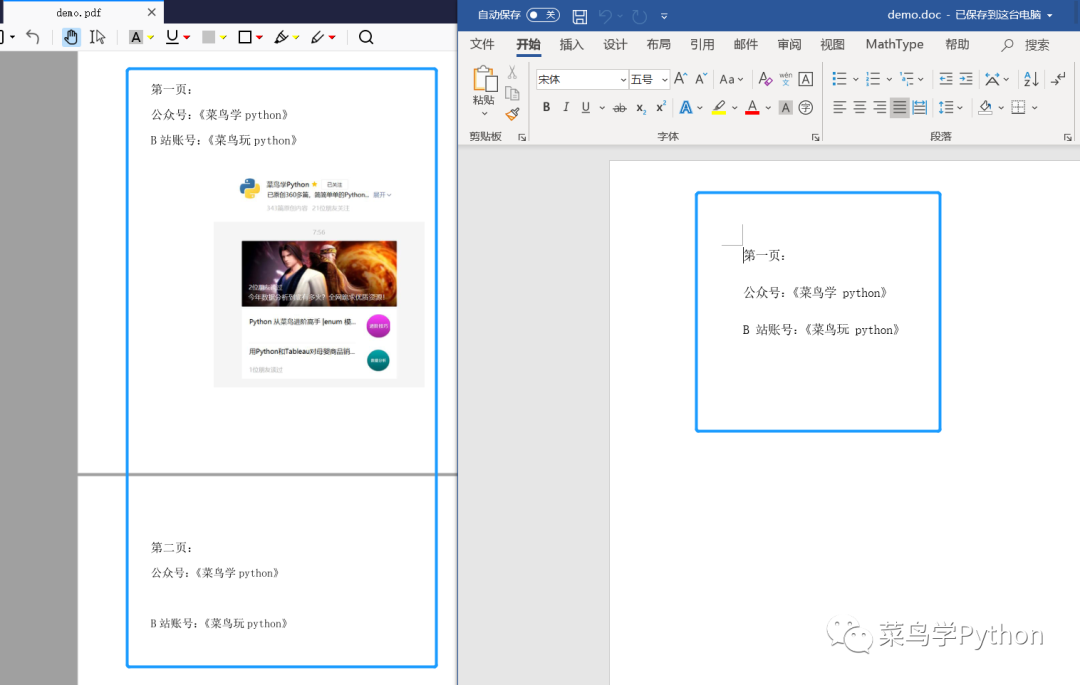Open the font color dropdown arrow

pyautogui.click(x=768, y=108)
